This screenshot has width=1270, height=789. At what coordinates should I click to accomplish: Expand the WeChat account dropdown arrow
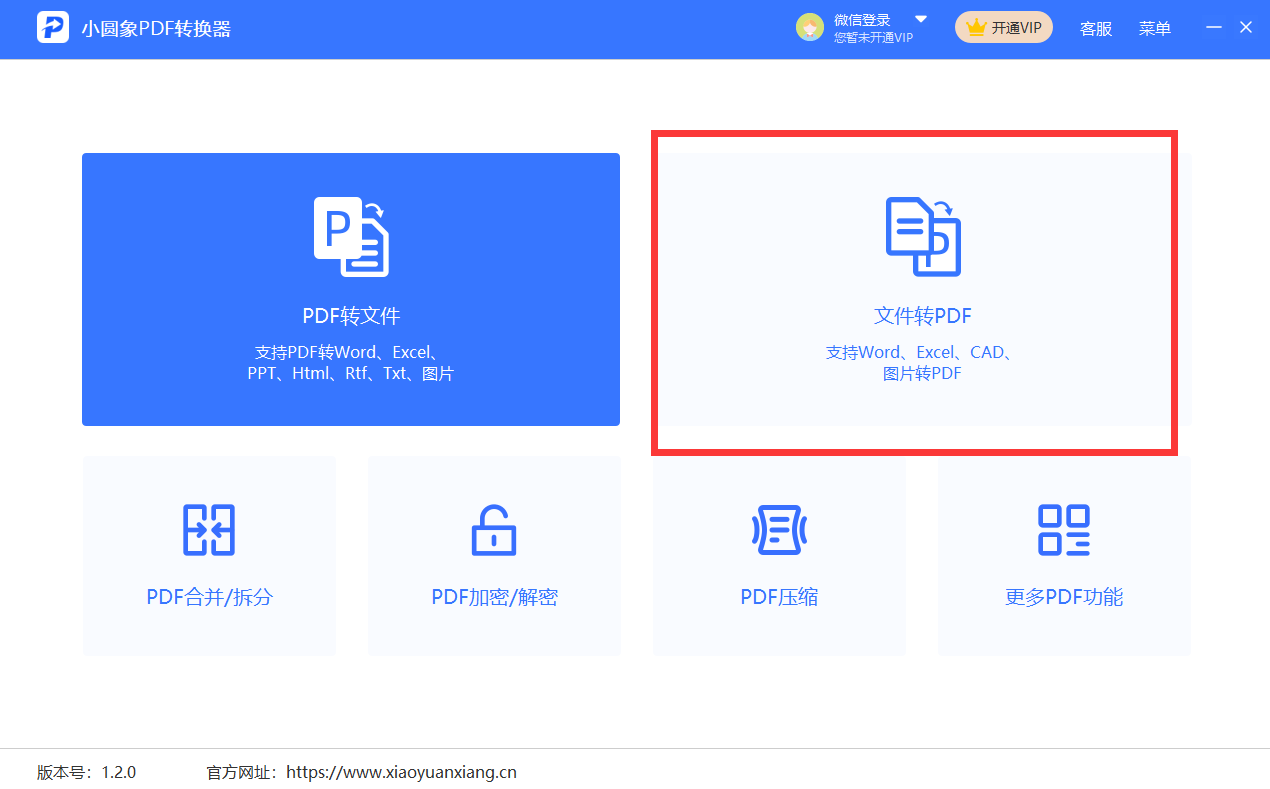[x=920, y=19]
